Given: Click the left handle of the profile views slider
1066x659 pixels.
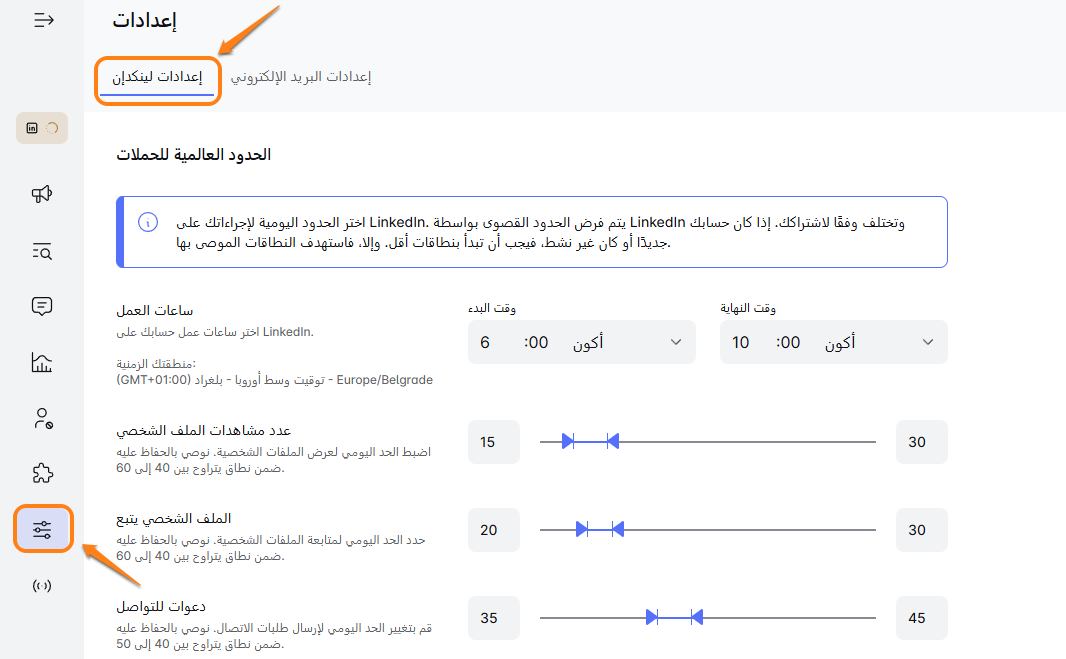Looking at the screenshot, I should pos(567,441).
